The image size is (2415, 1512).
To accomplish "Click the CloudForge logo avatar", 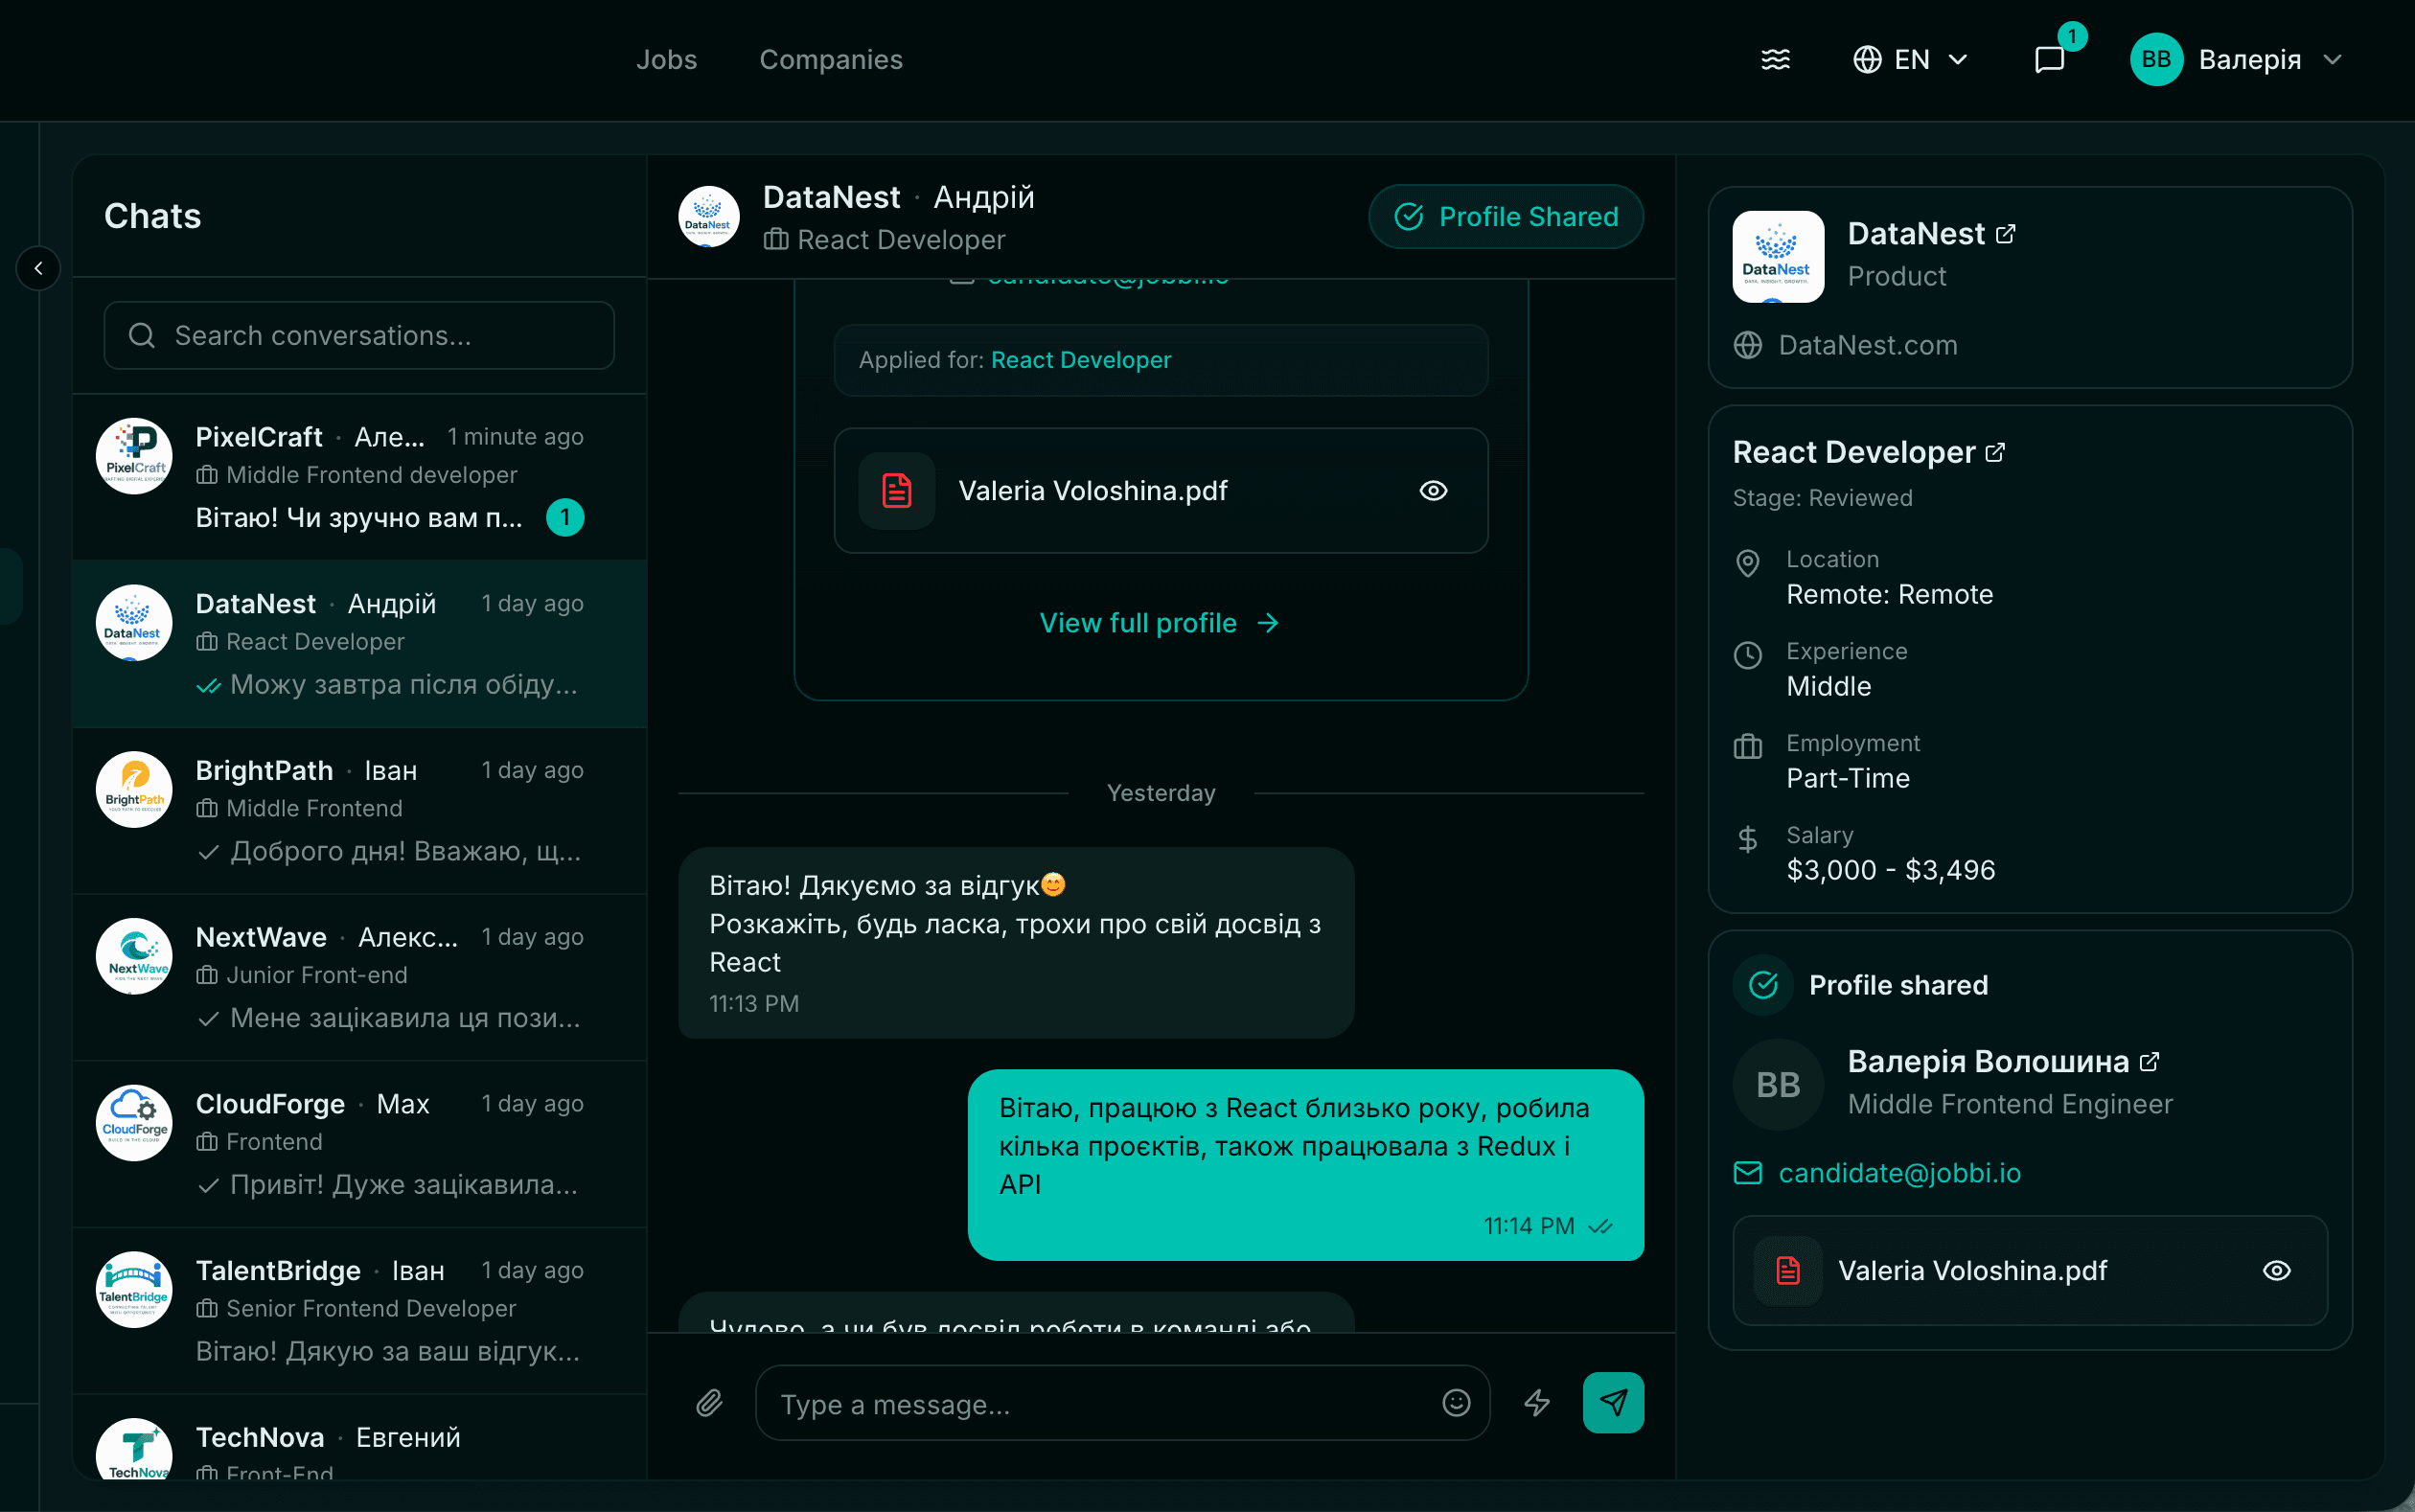I will pyautogui.click(x=134, y=1123).
